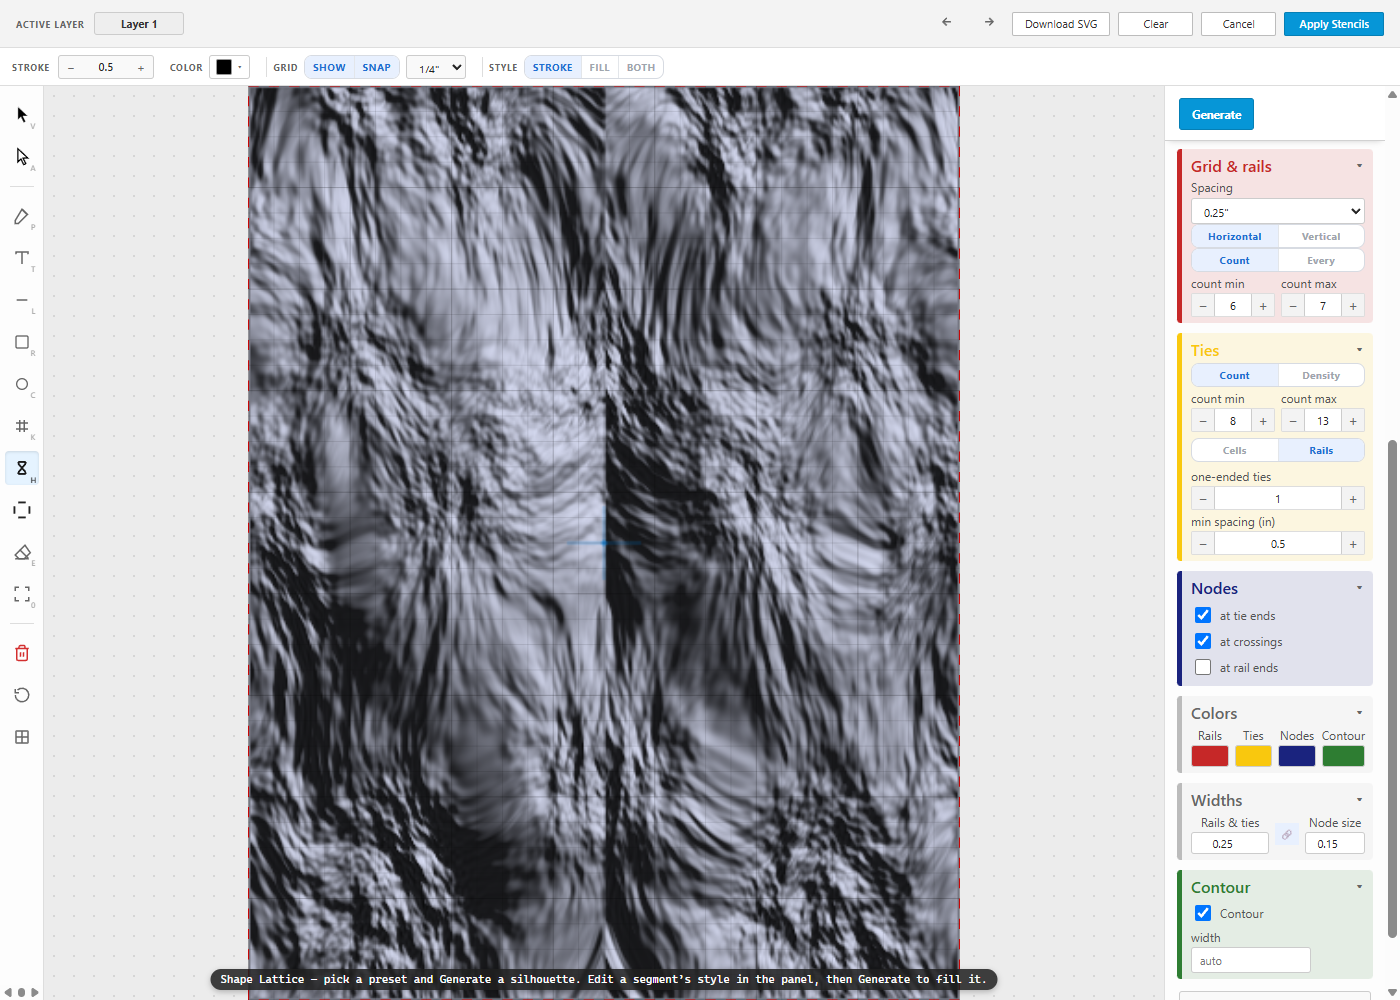Increase one-ended ties value
This screenshot has width=1400, height=1000.
[1353, 499]
